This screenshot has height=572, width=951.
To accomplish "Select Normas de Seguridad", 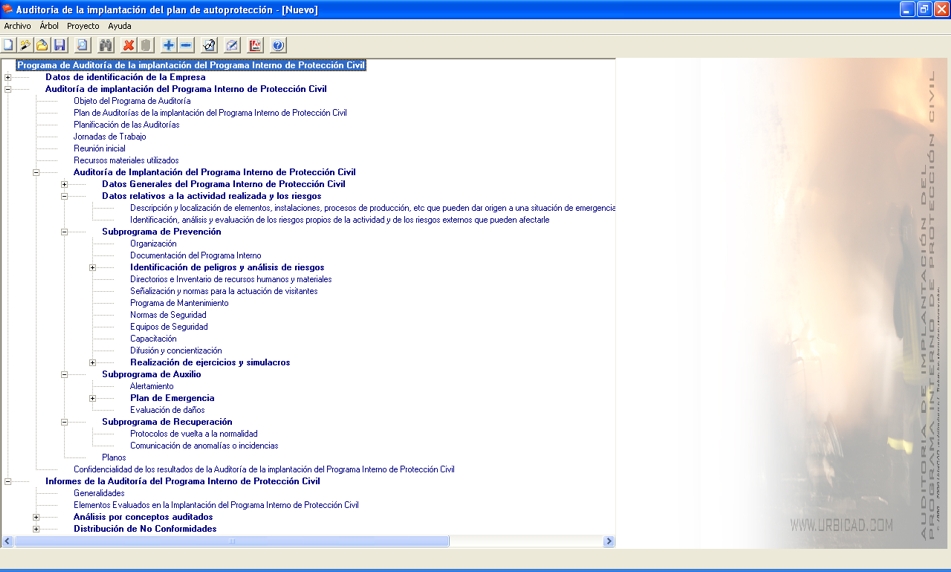I will tap(168, 315).
